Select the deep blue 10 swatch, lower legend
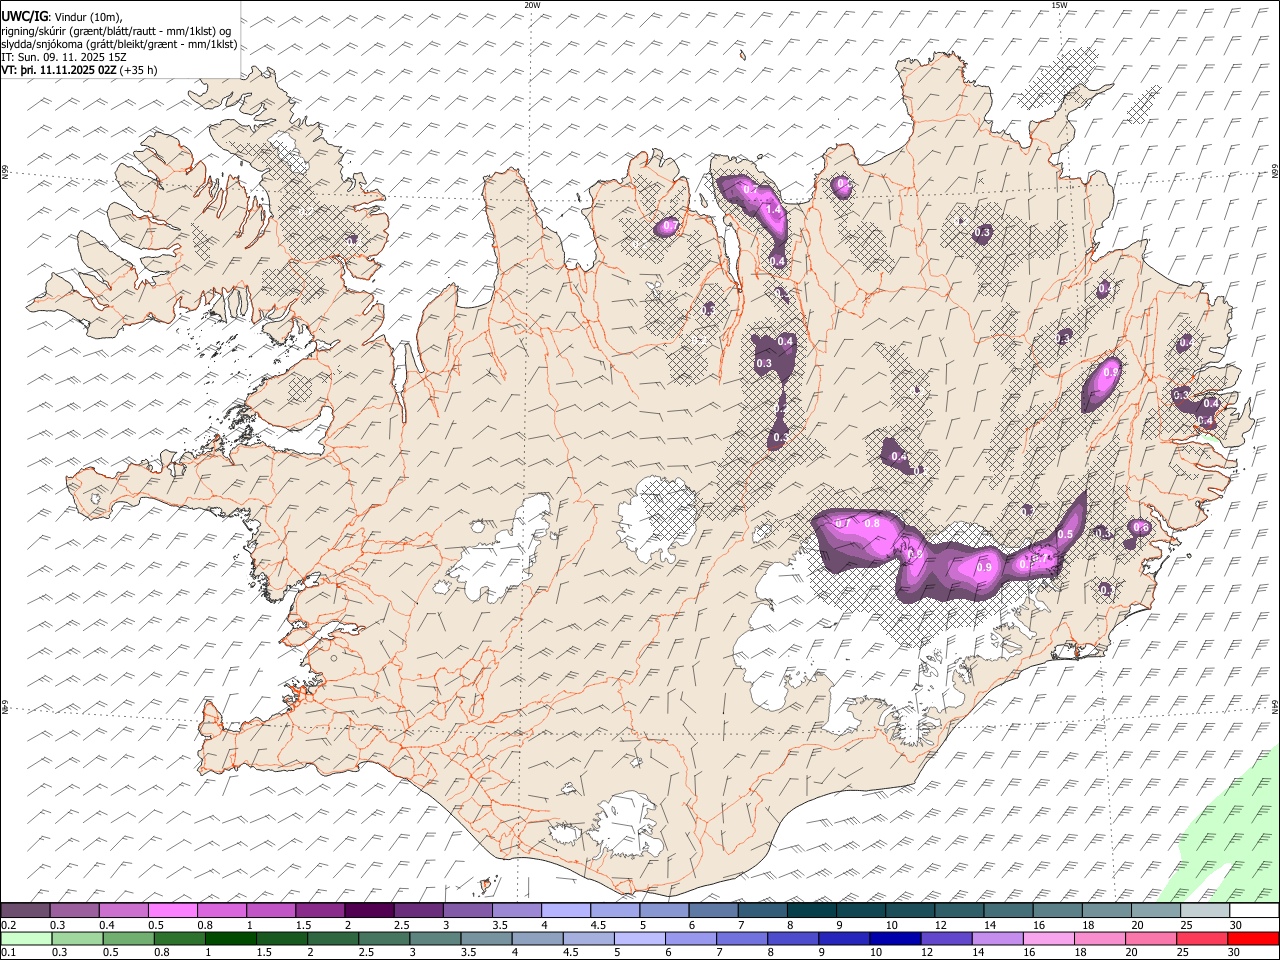 (897, 938)
